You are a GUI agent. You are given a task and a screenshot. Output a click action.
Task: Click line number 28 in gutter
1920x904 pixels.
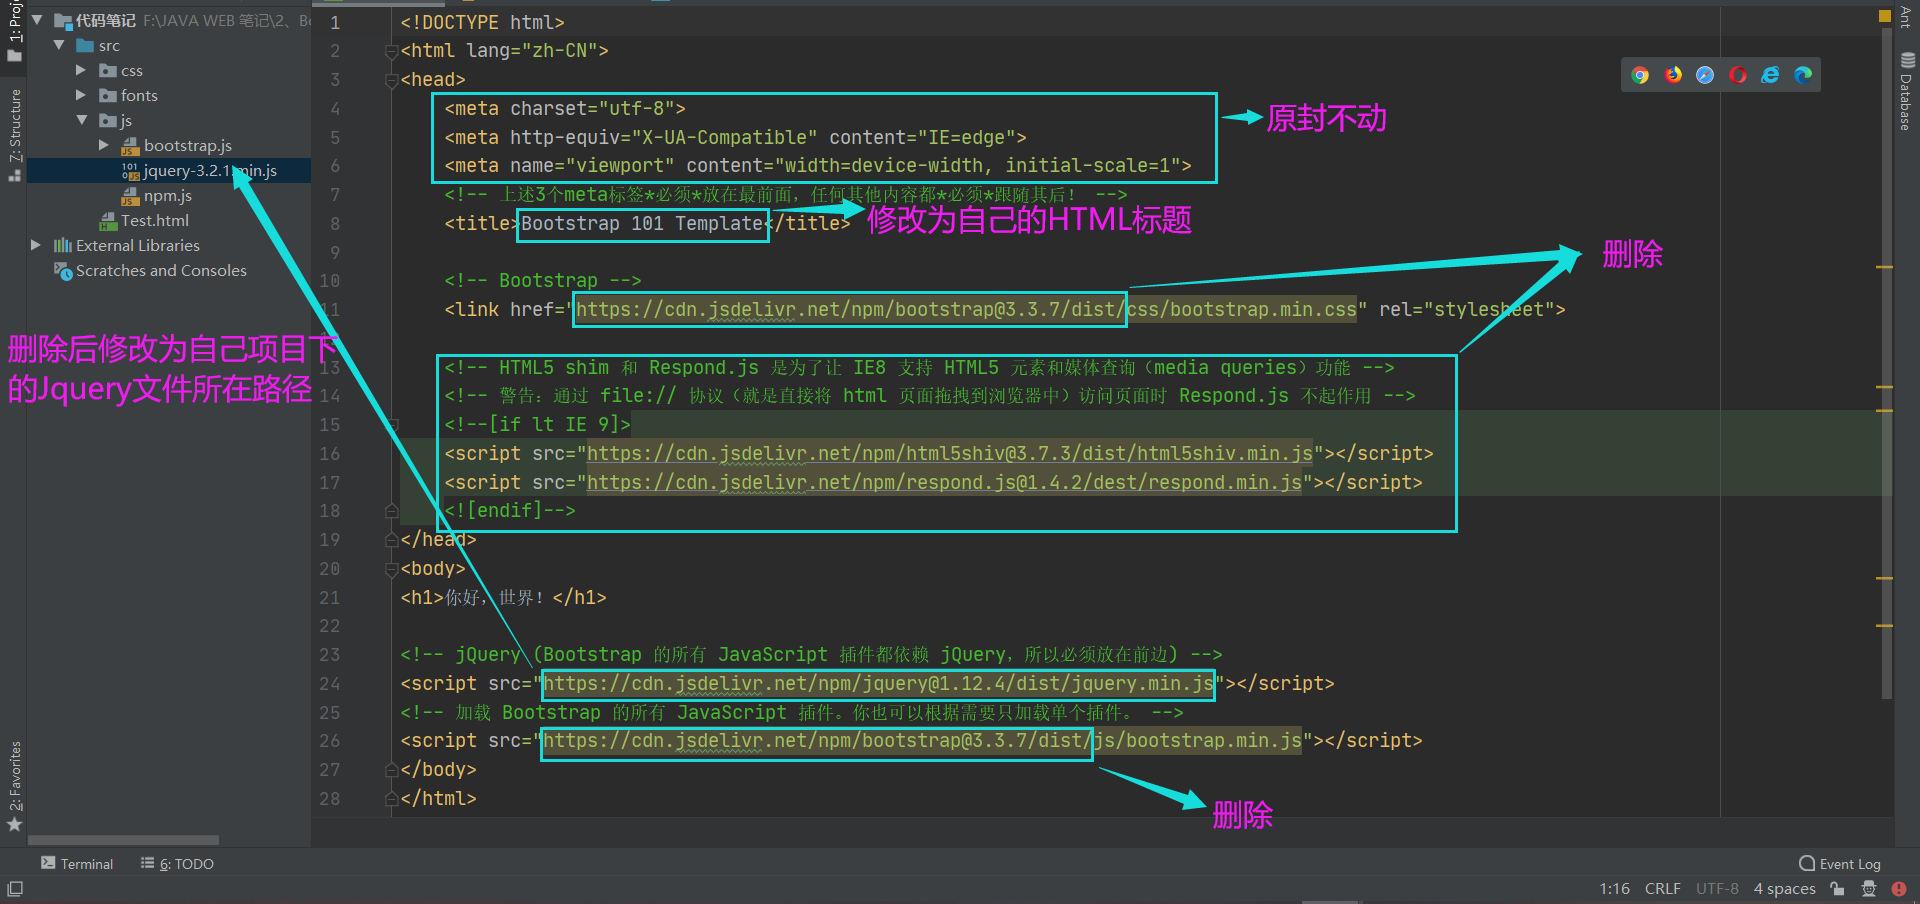330,799
